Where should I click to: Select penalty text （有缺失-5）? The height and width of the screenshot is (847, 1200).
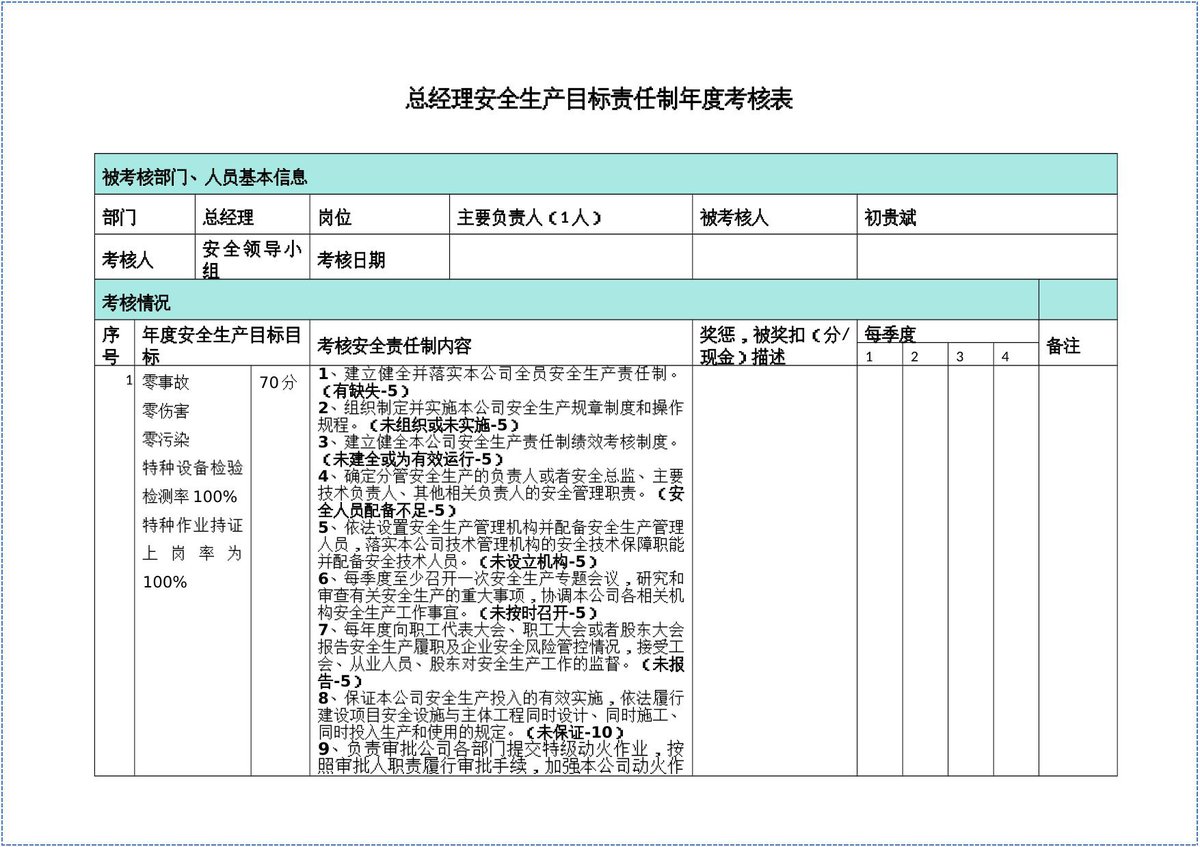coord(364,390)
